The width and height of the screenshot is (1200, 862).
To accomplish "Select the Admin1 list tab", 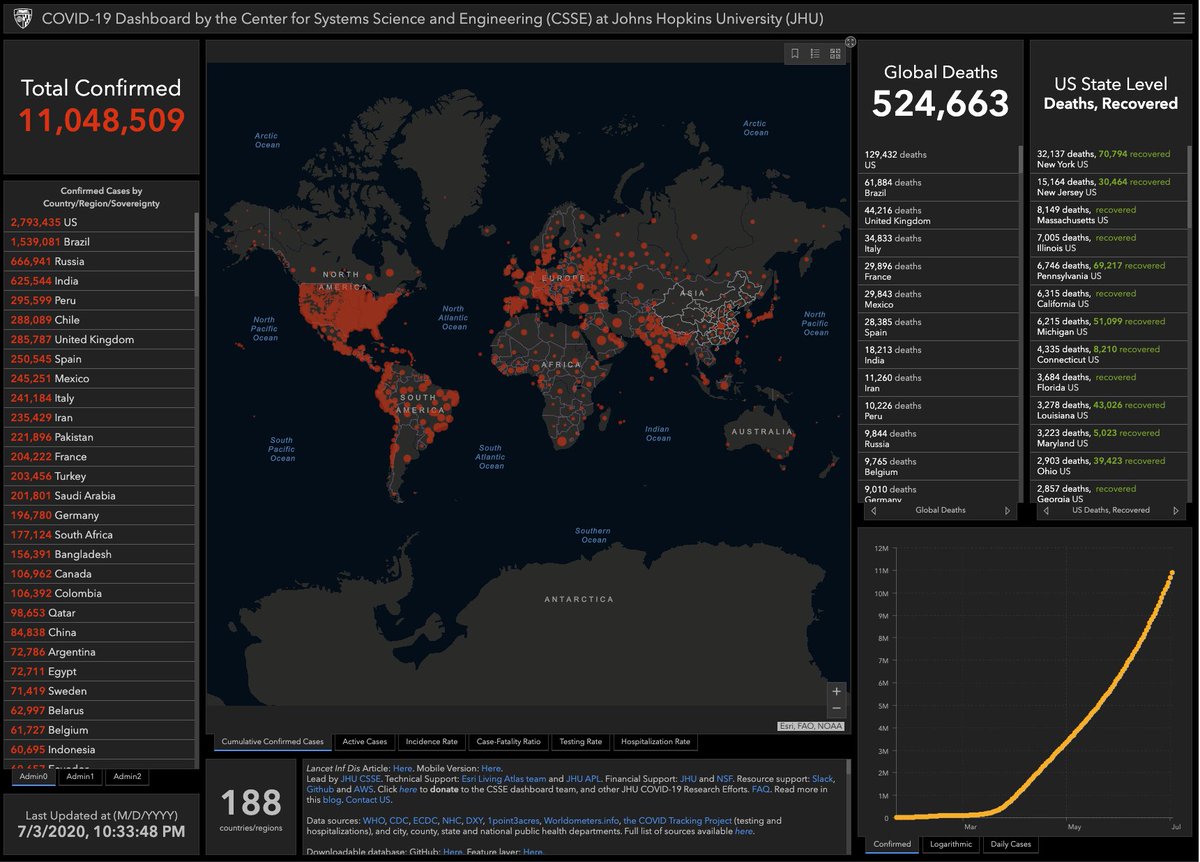I will pos(80,776).
